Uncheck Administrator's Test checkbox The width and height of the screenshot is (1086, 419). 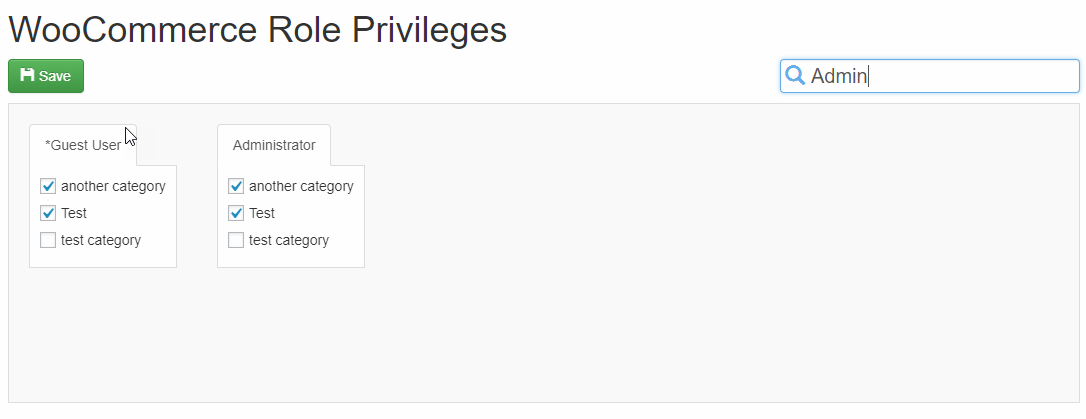tap(236, 213)
